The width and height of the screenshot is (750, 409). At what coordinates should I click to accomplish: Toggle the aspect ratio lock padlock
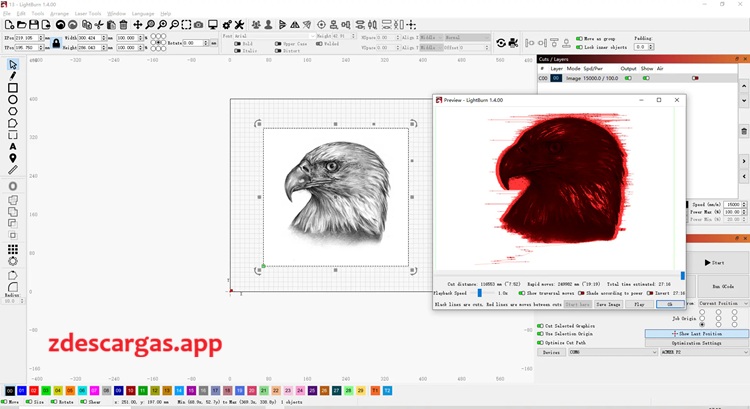tap(56, 43)
